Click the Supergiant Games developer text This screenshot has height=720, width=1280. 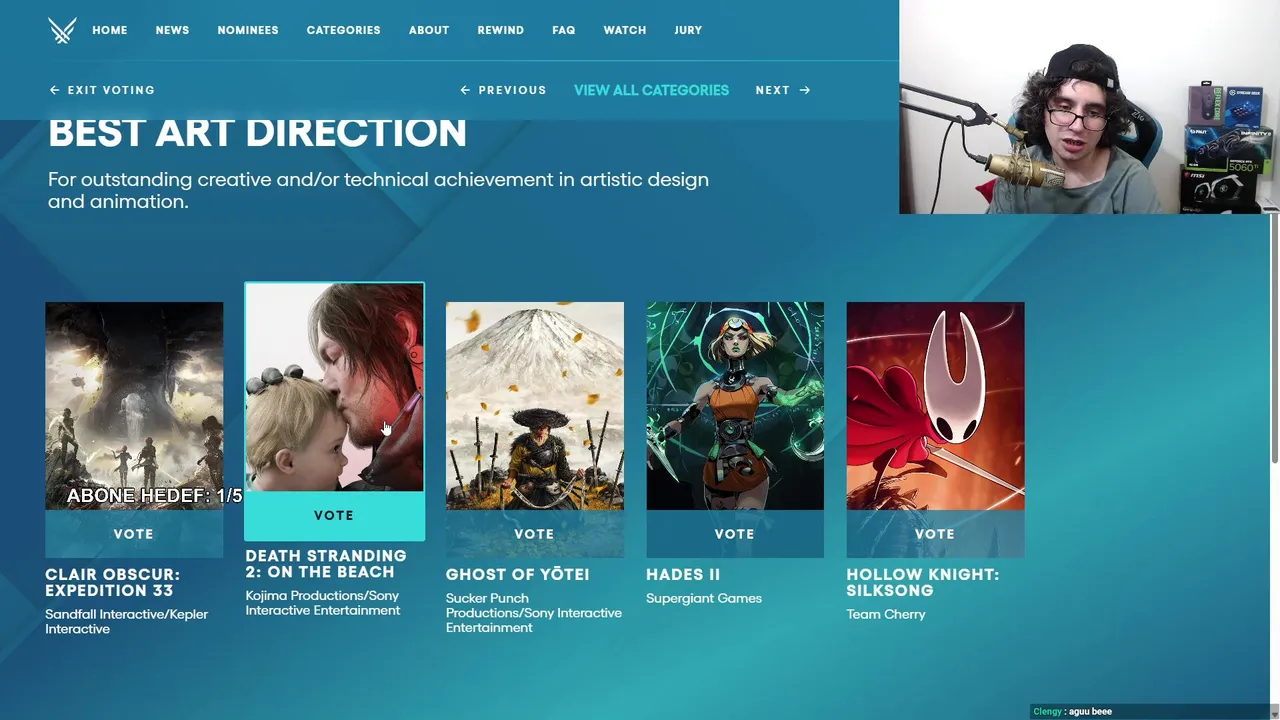coord(704,598)
